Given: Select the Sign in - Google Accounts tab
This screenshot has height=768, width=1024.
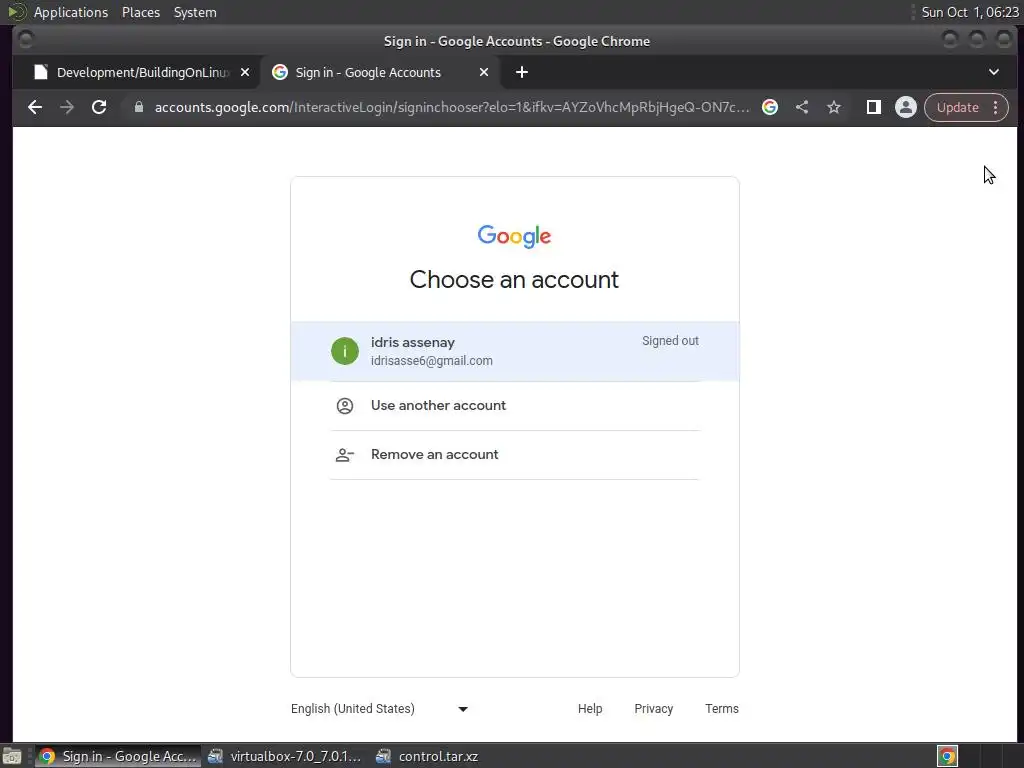Looking at the screenshot, I should (381, 72).
